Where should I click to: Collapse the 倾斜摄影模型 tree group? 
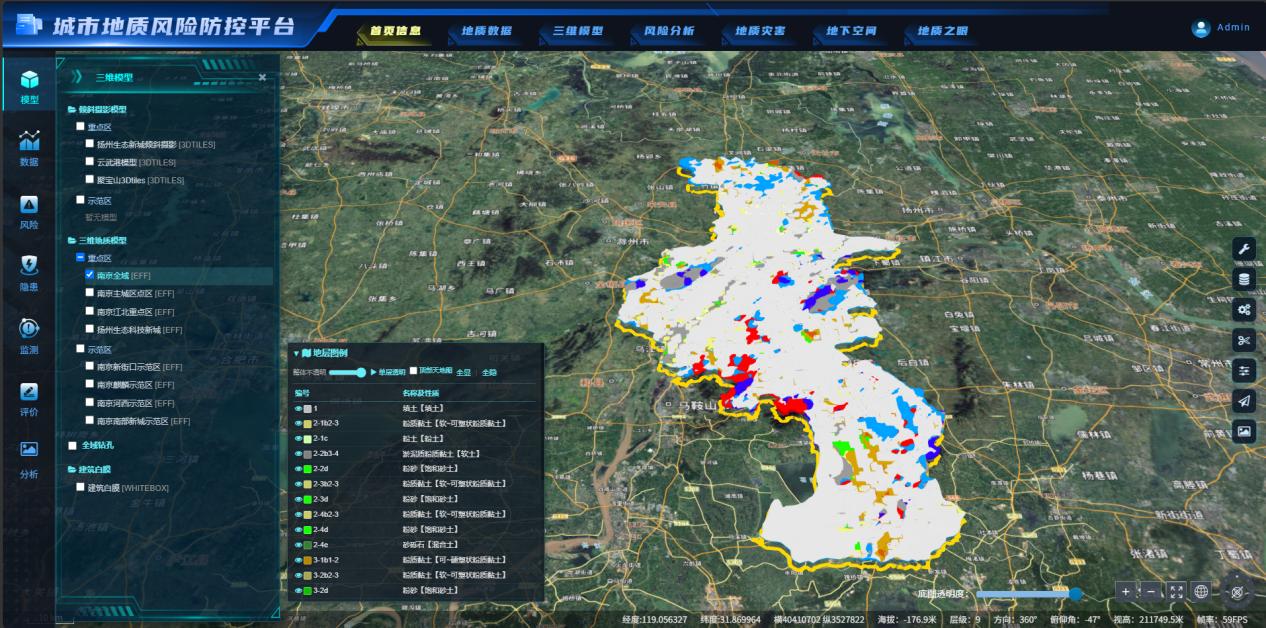(72, 109)
